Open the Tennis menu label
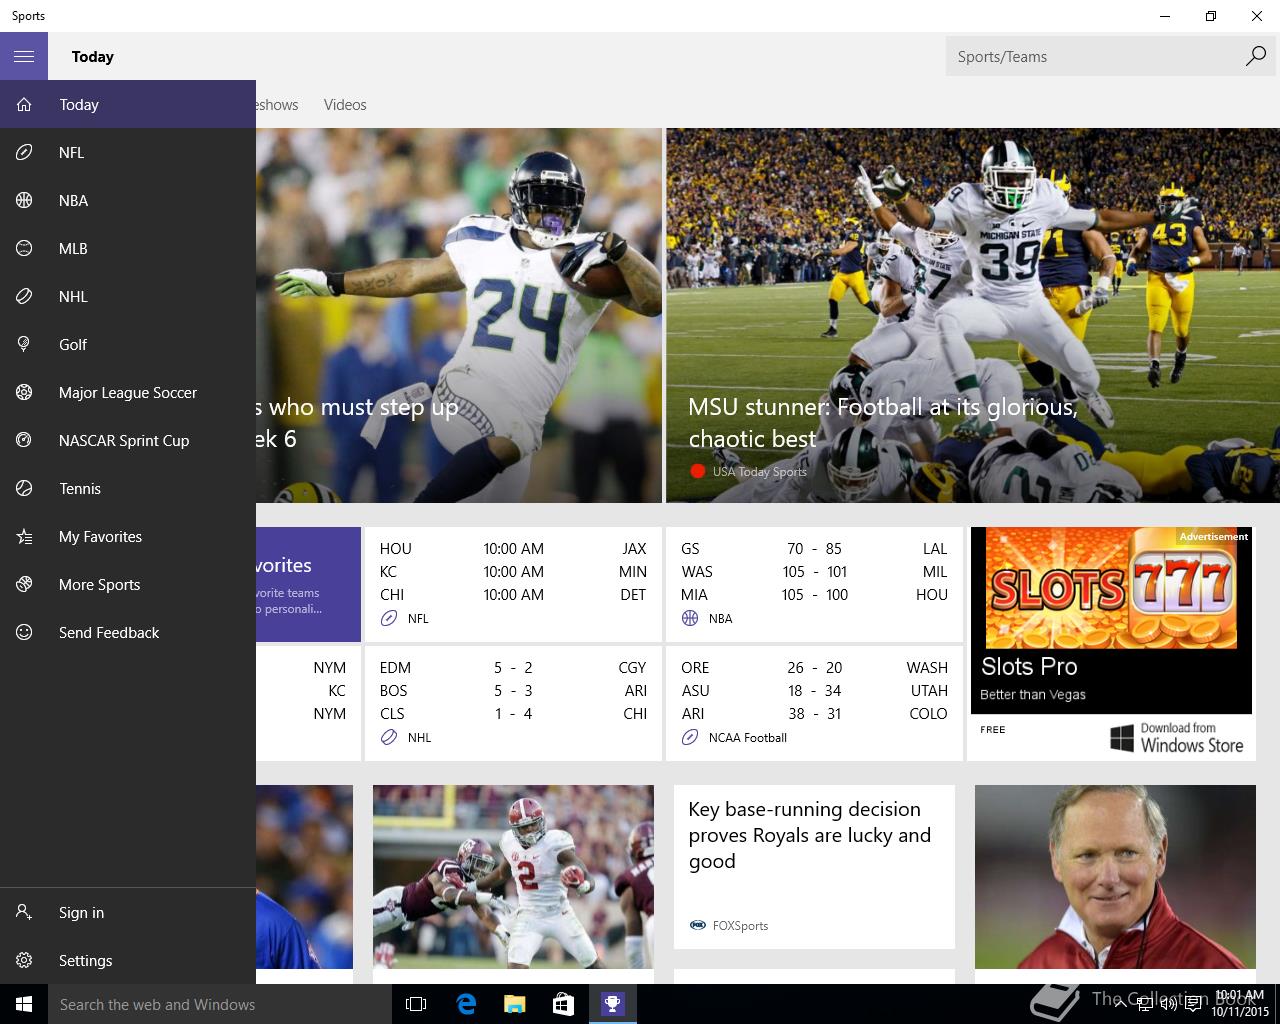The width and height of the screenshot is (1280, 1024). (80, 489)
